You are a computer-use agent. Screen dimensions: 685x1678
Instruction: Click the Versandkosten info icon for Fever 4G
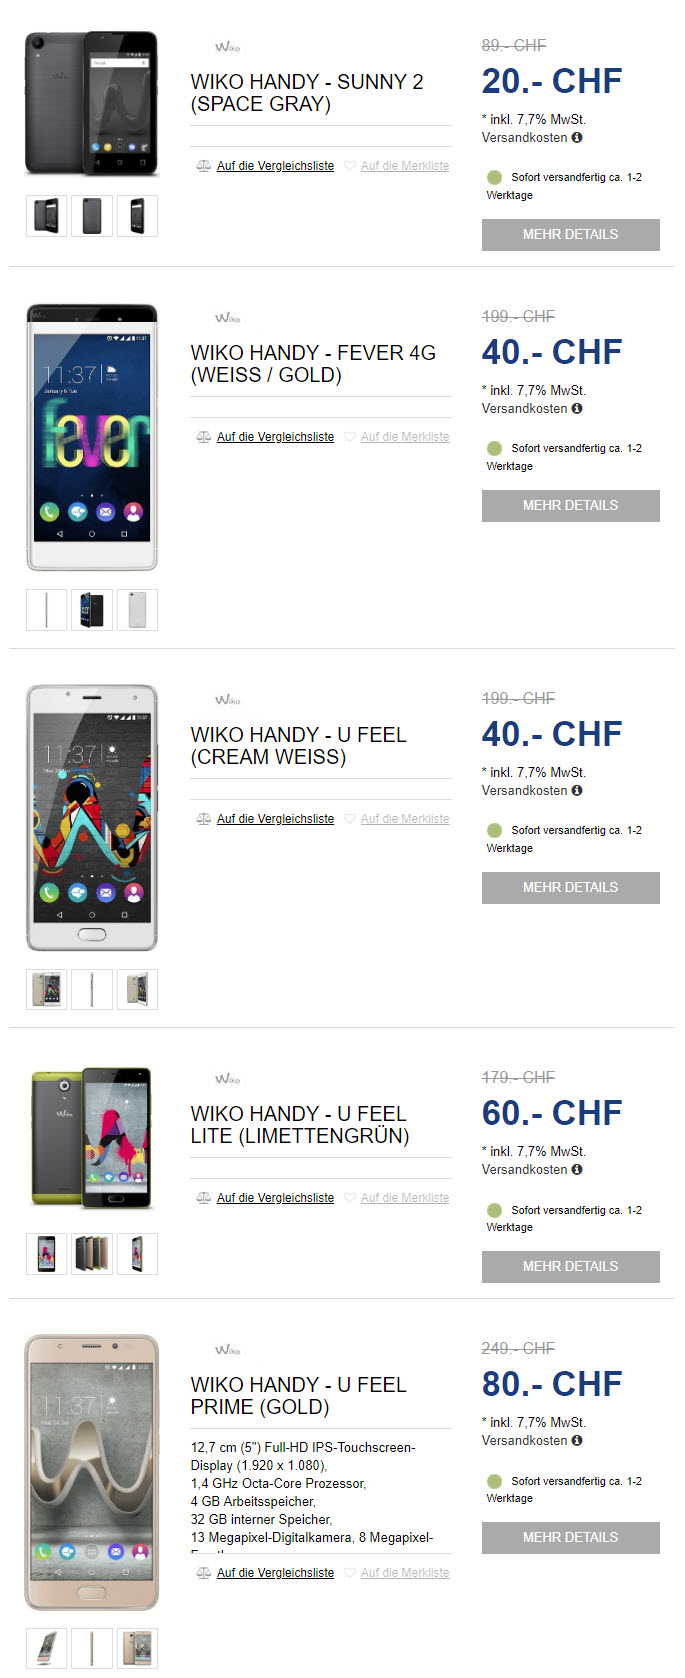(x=577, y=409)
